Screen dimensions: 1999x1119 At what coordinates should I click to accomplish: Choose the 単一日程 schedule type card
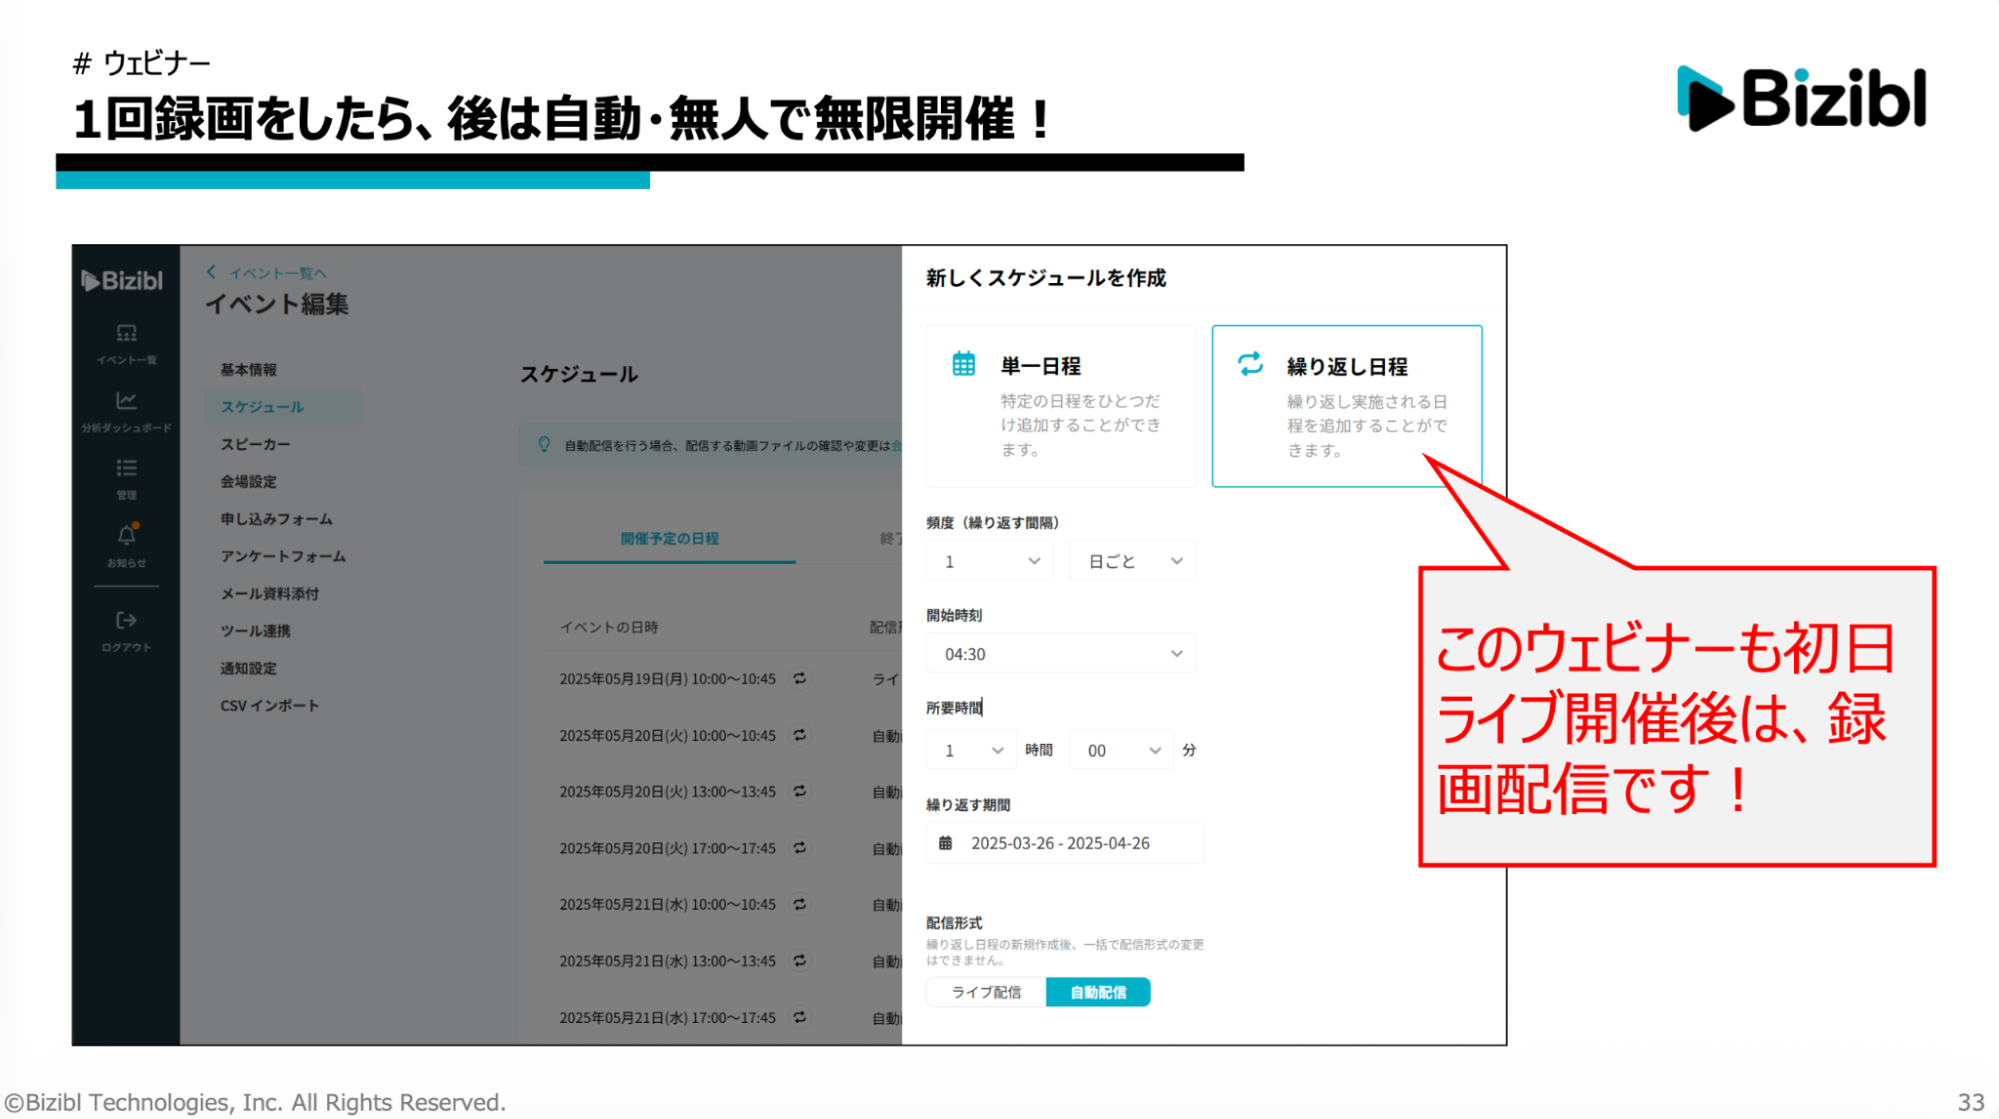click(1060, 406)
